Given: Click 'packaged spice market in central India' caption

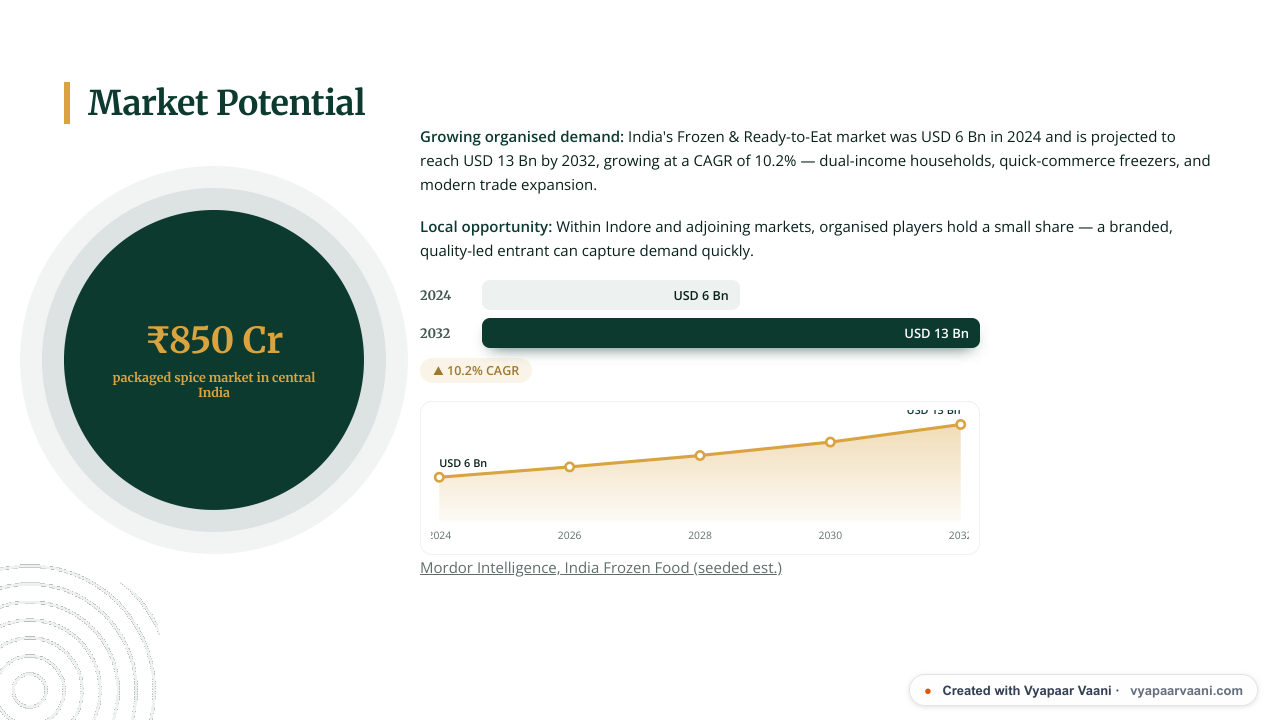Looking at the screenshot, I should coord(214,385).
